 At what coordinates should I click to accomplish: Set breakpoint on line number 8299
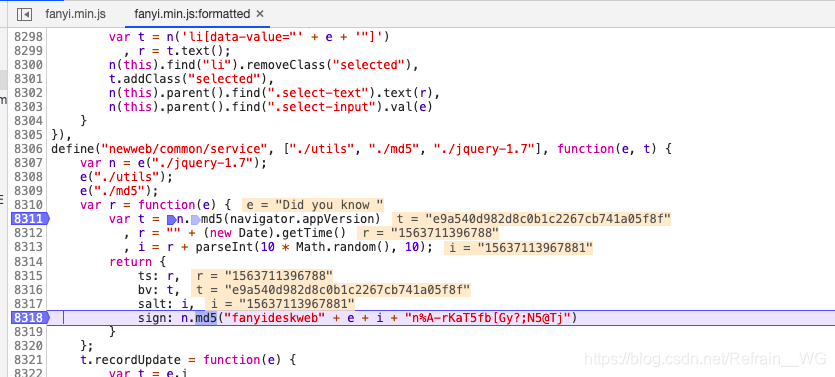click(29, 51)
